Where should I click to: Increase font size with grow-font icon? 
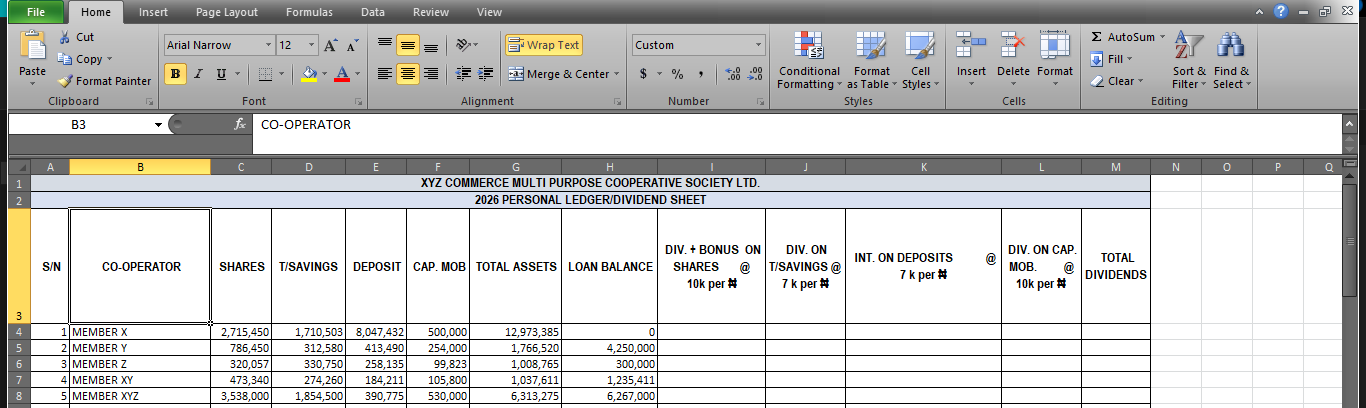point(331,46)
